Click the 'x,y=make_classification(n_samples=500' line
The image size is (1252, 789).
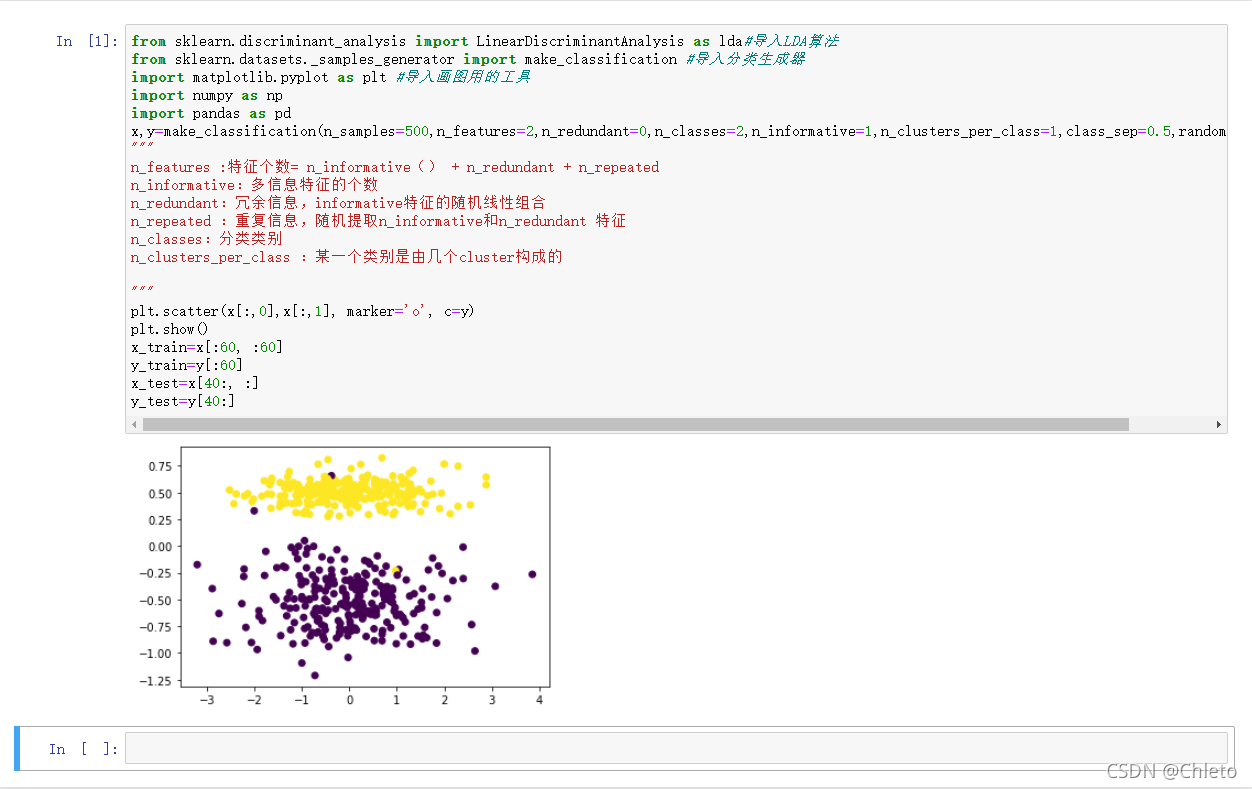(678, 131)
